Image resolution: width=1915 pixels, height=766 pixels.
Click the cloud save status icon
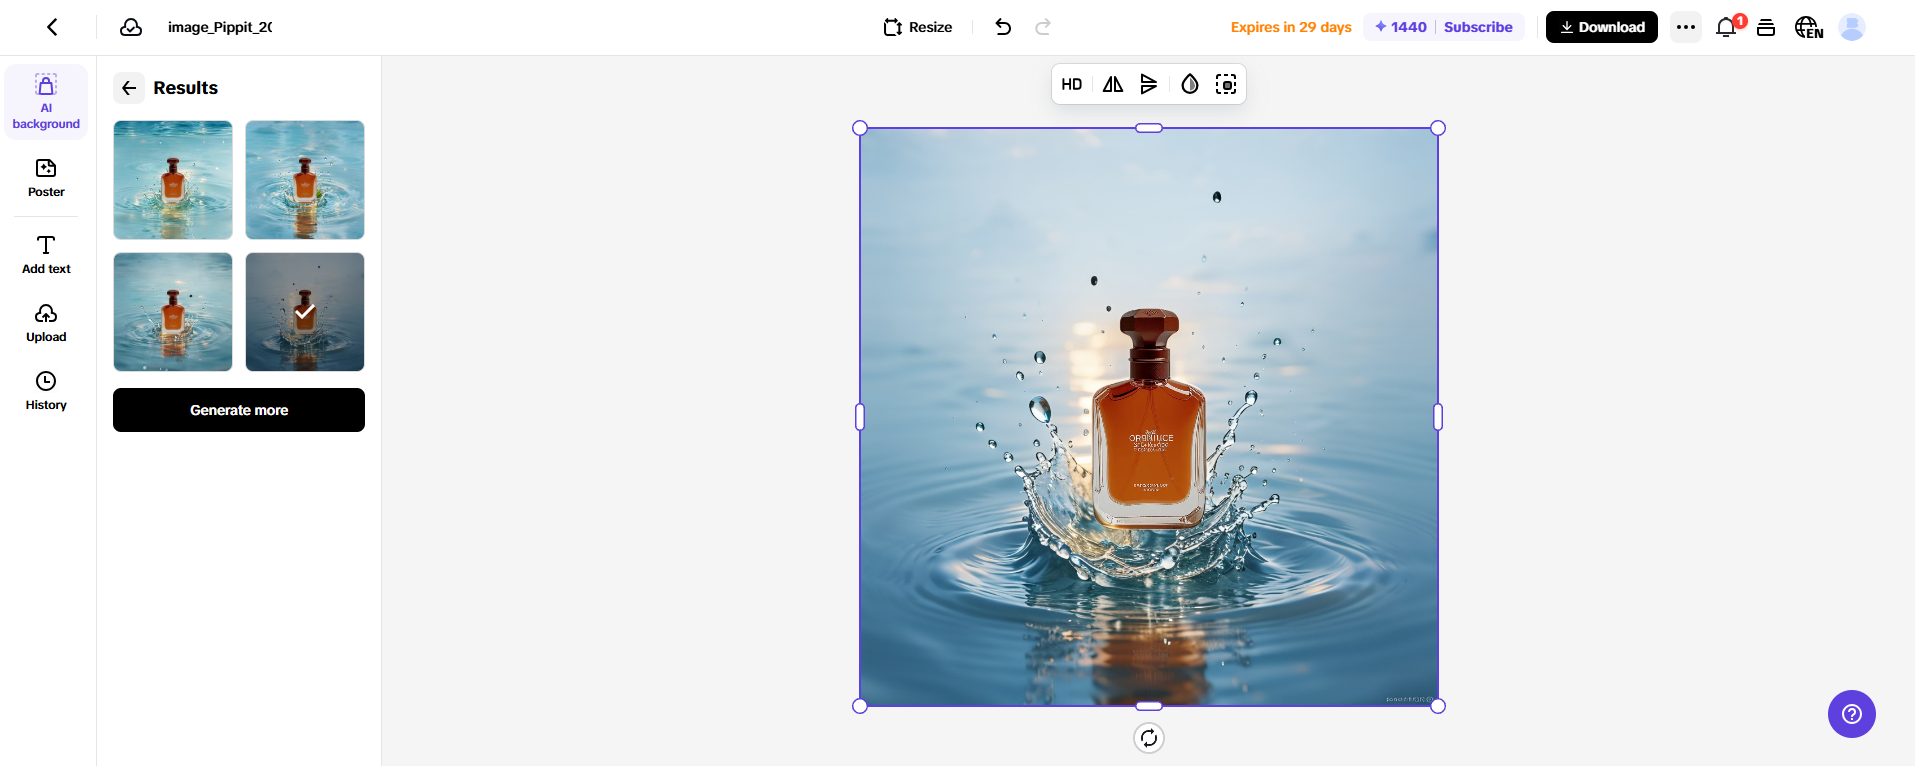pos(131,27)
